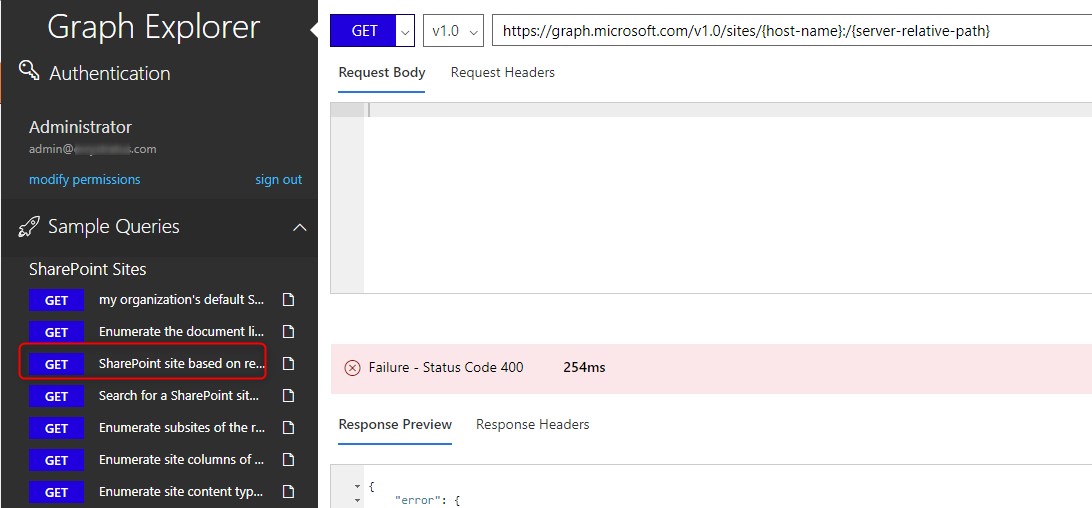Select the Response Preview tab
The width and height of the screenshot is (1092, 508).
(395, 424)
